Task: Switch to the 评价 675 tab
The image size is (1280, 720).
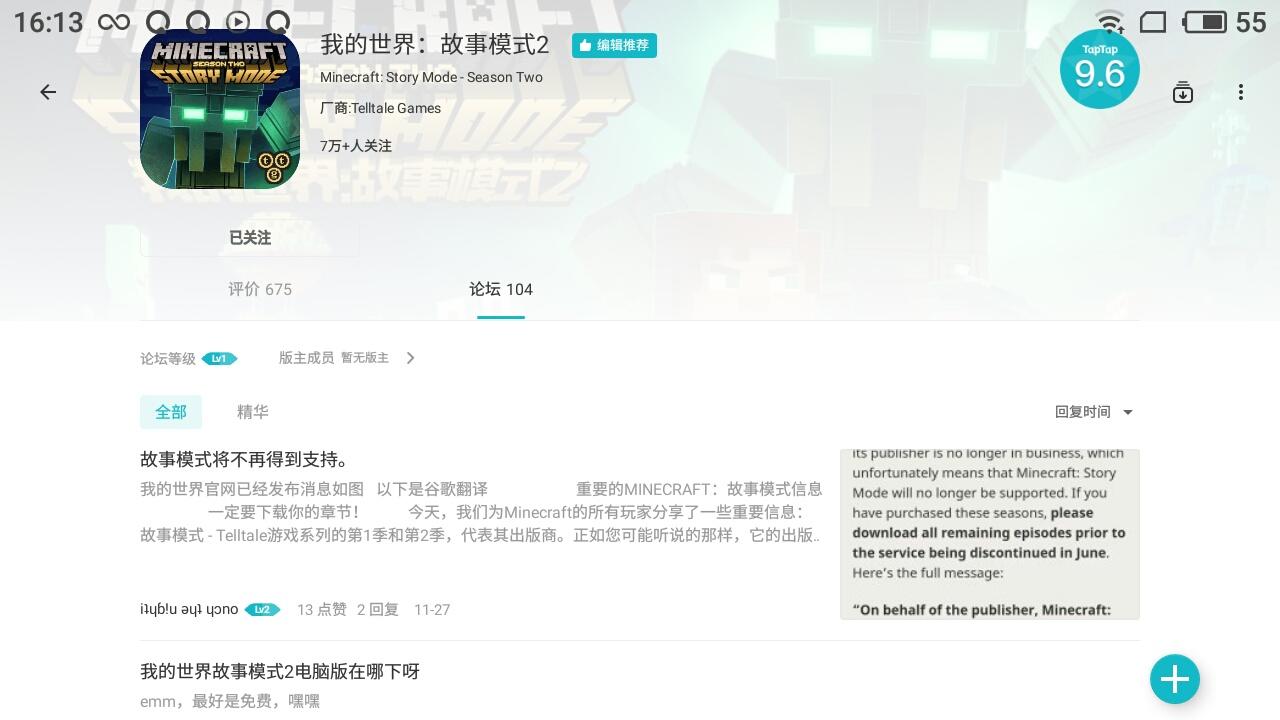Action: pyautogui.click(x=260, y=289)
